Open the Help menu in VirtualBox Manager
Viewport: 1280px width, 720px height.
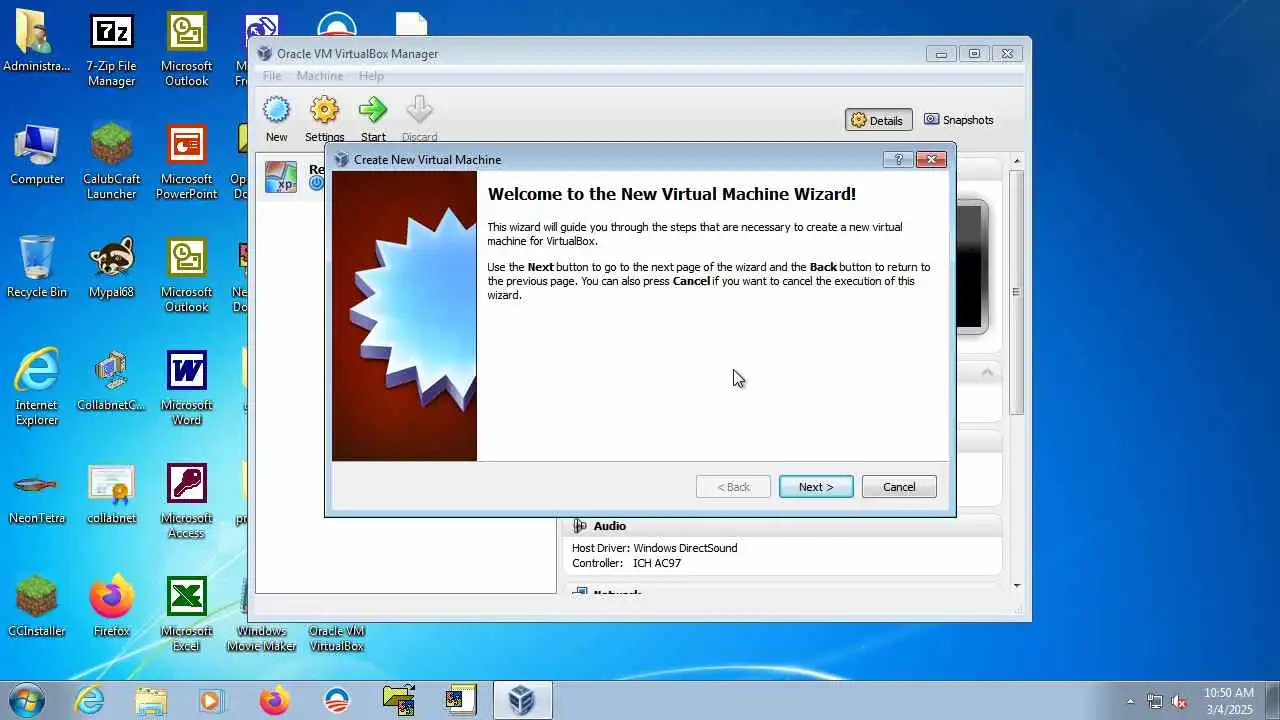point(371,76)
